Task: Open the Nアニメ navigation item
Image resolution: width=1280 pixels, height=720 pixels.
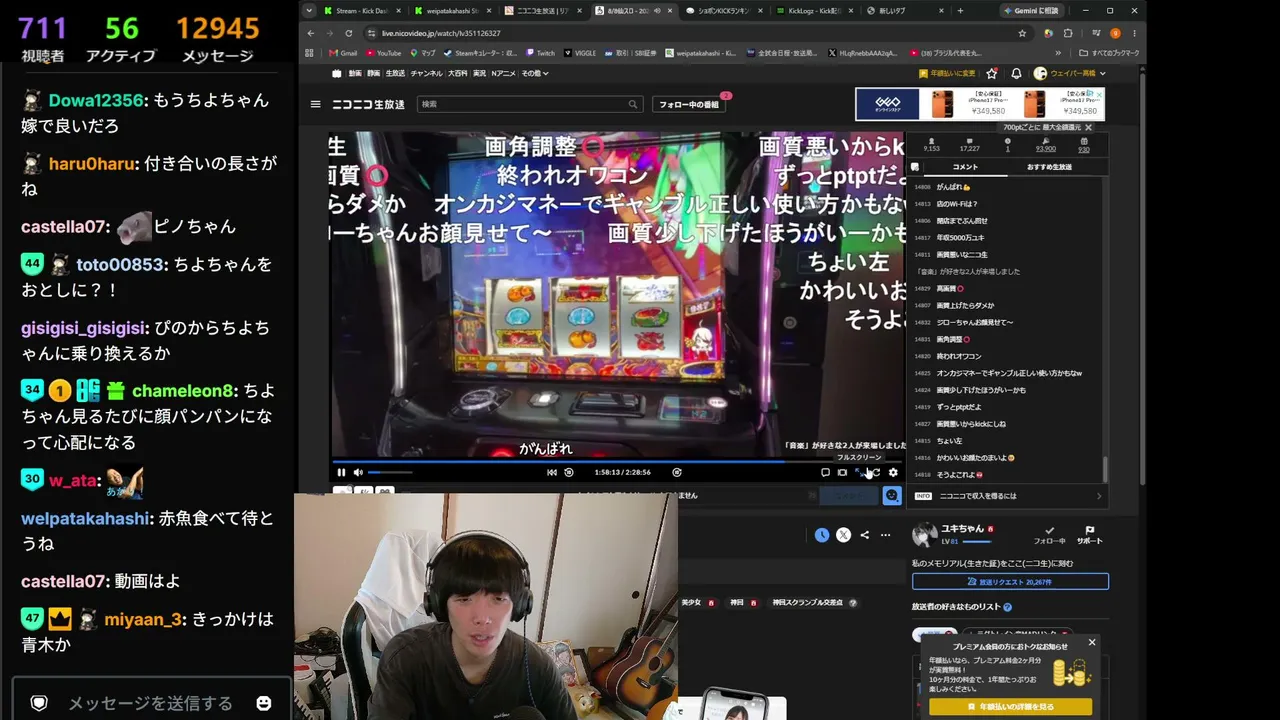Action: click(x=503, y=73)
